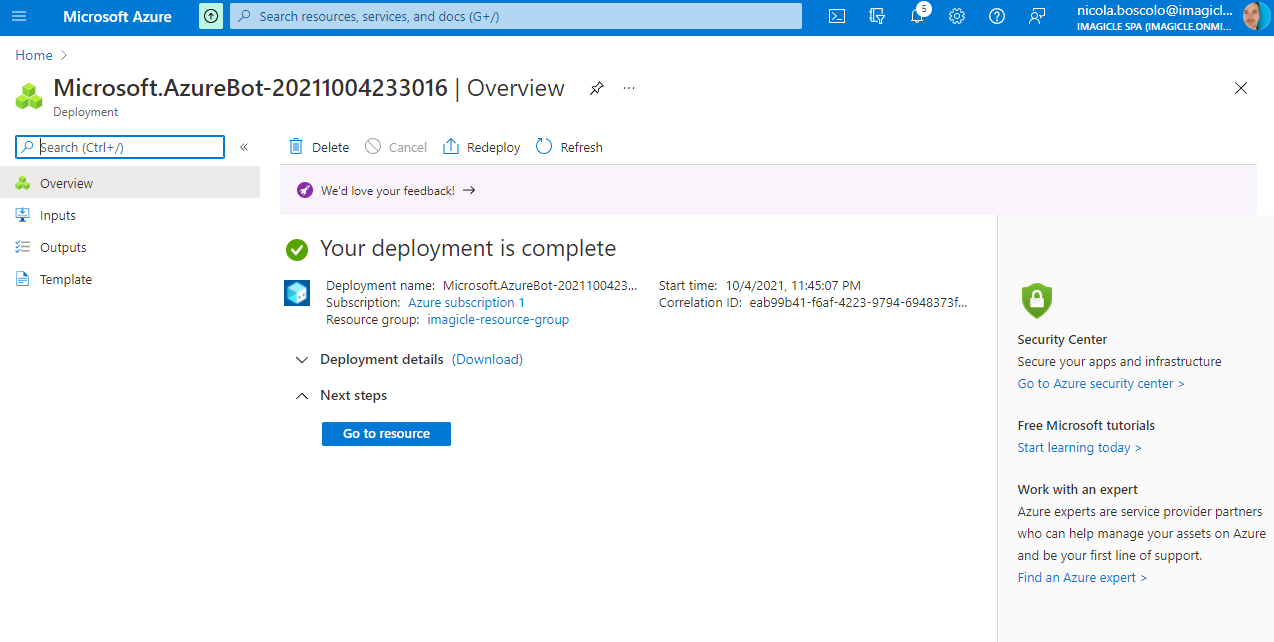Viewport: 1274px width, 642px height.
Task: Open Template in the side menu
Action: pyautogui.click(x=66, y=280)
